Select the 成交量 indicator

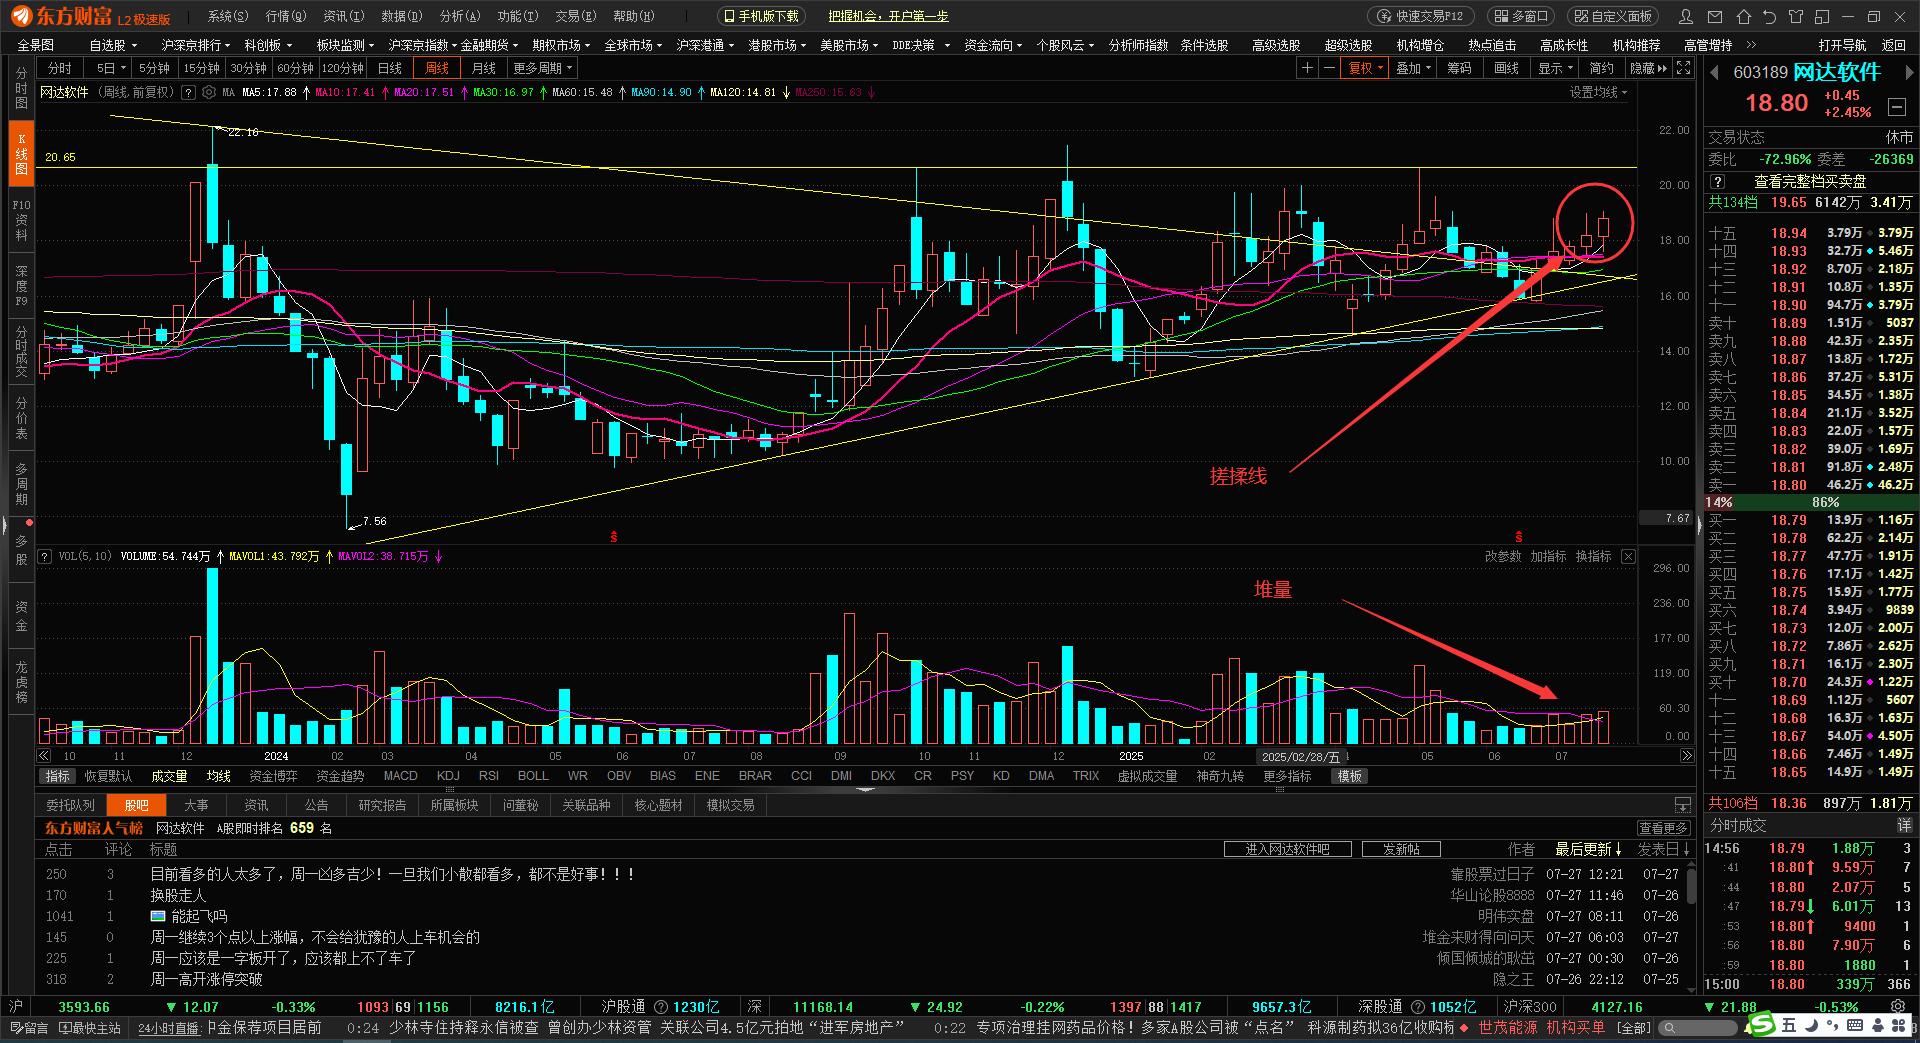point(169,776)
